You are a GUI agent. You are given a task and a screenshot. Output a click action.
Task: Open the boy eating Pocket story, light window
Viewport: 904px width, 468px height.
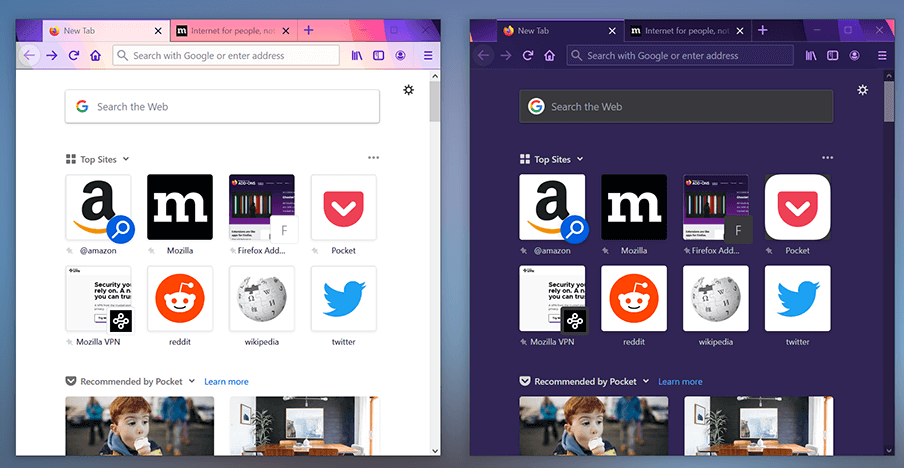pyautogui.click(x=140, y=426)
